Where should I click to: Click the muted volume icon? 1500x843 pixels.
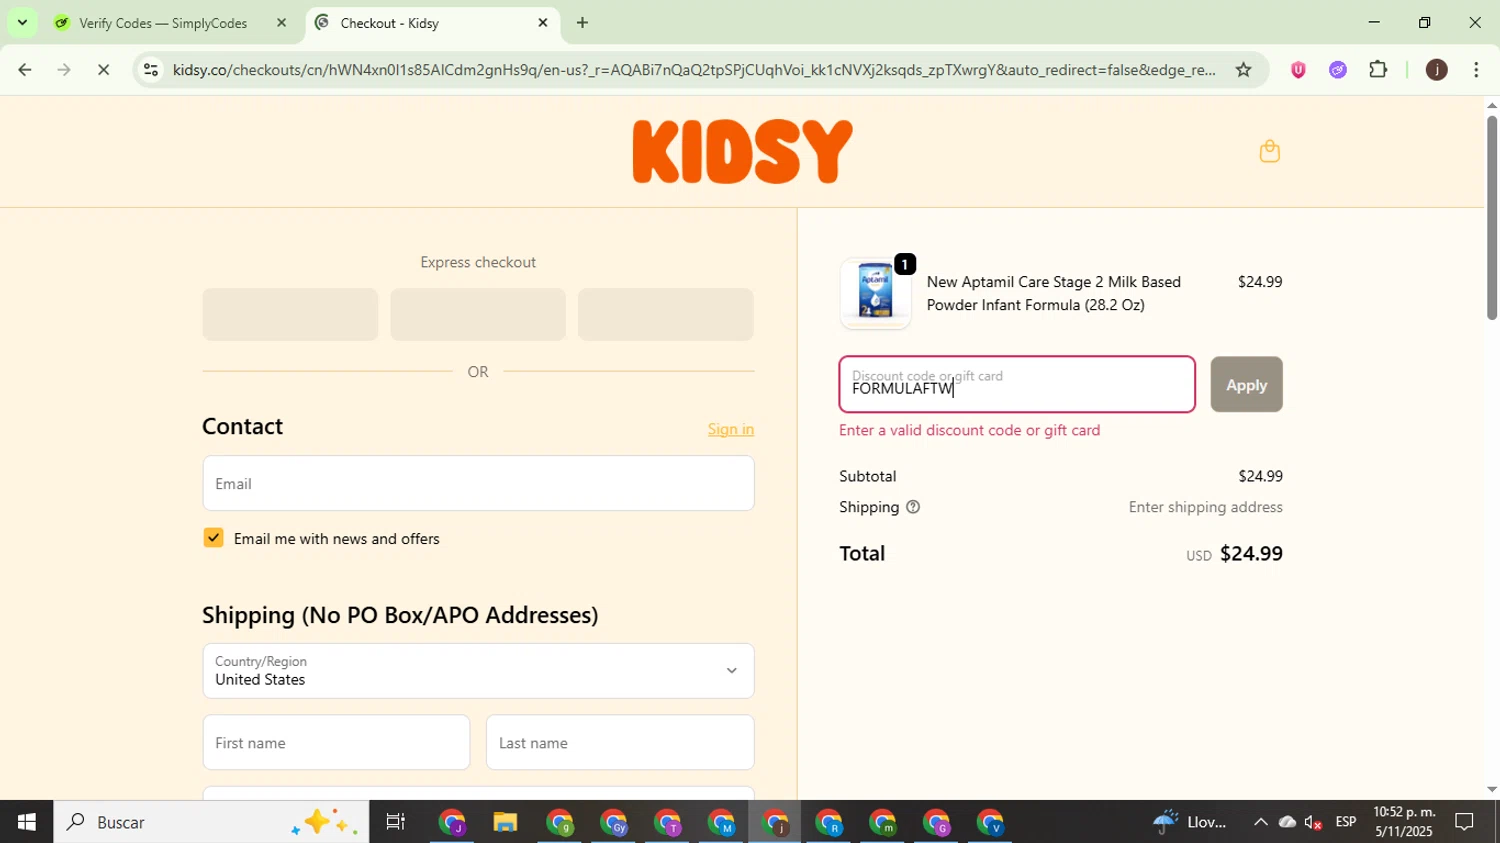point(1314,822)
